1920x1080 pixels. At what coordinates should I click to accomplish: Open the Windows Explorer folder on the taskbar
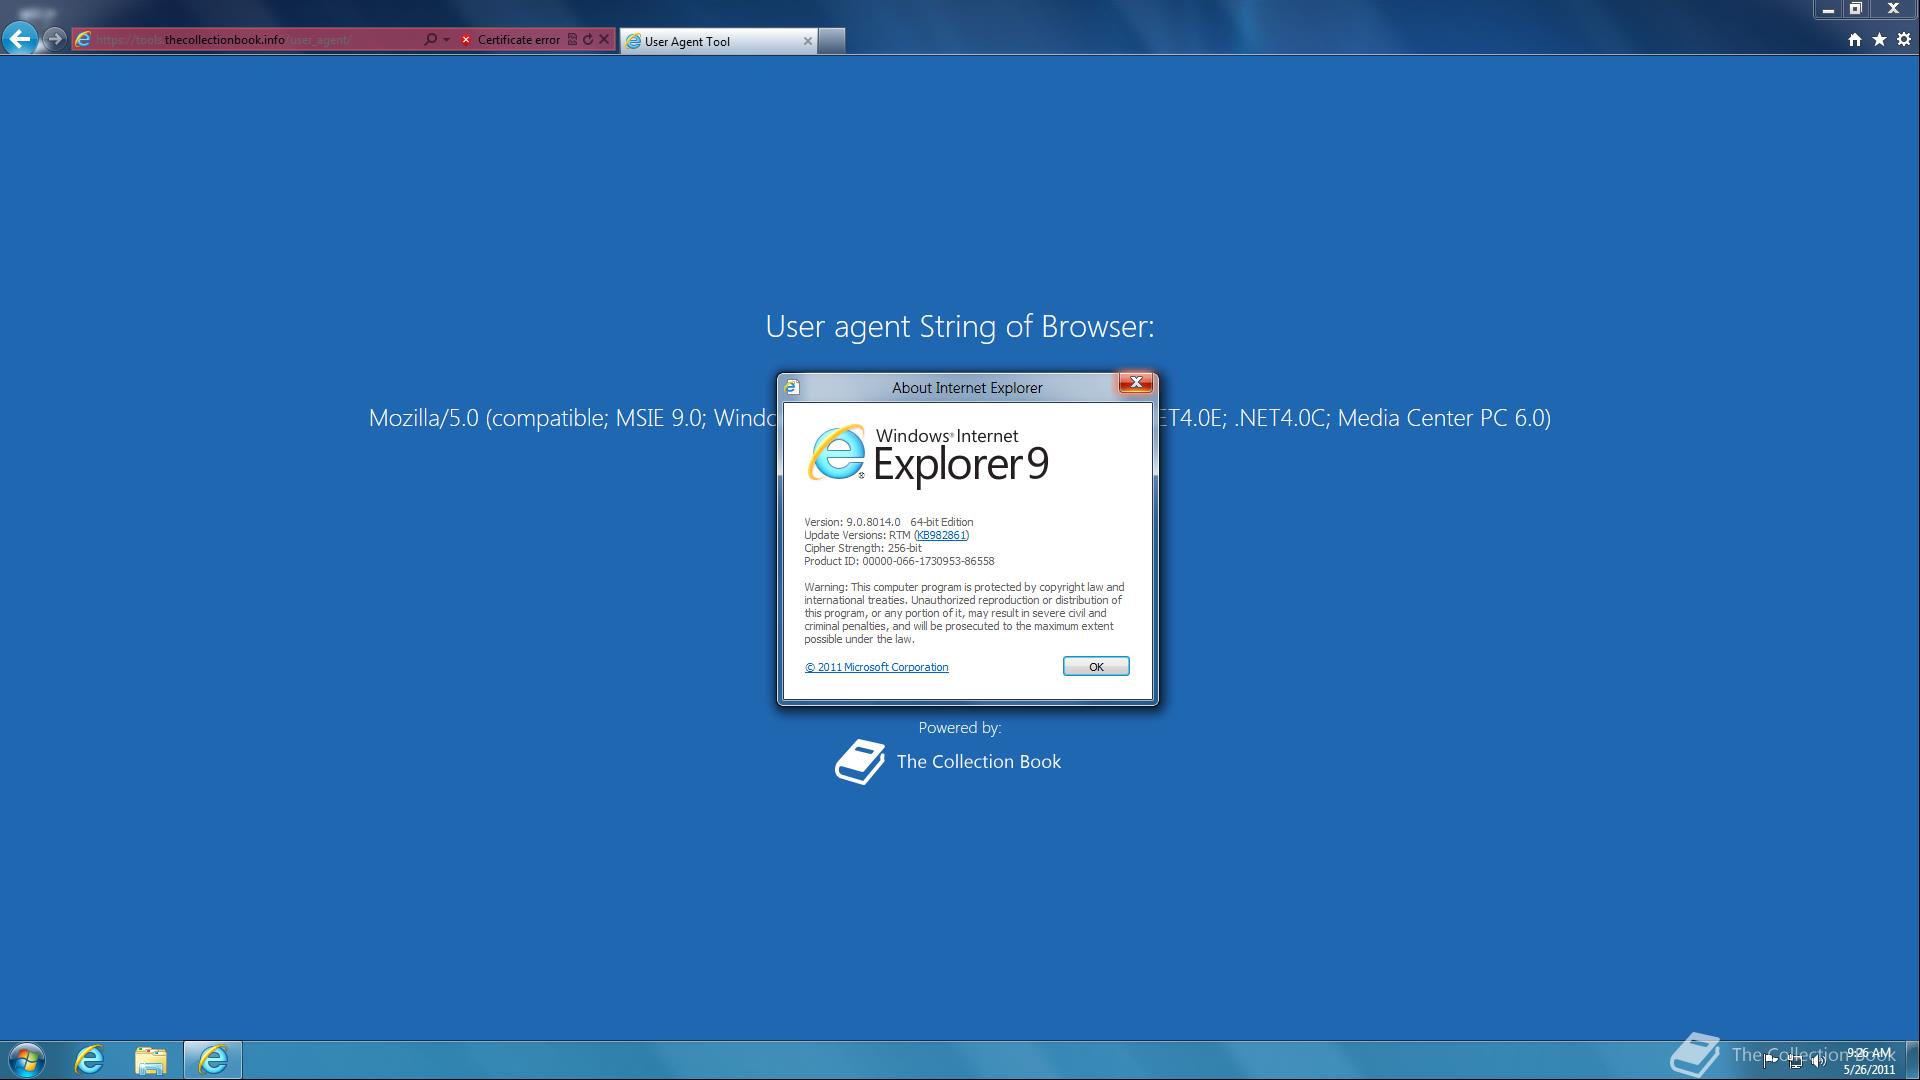pyautogui.click(x=151, y=1060)
